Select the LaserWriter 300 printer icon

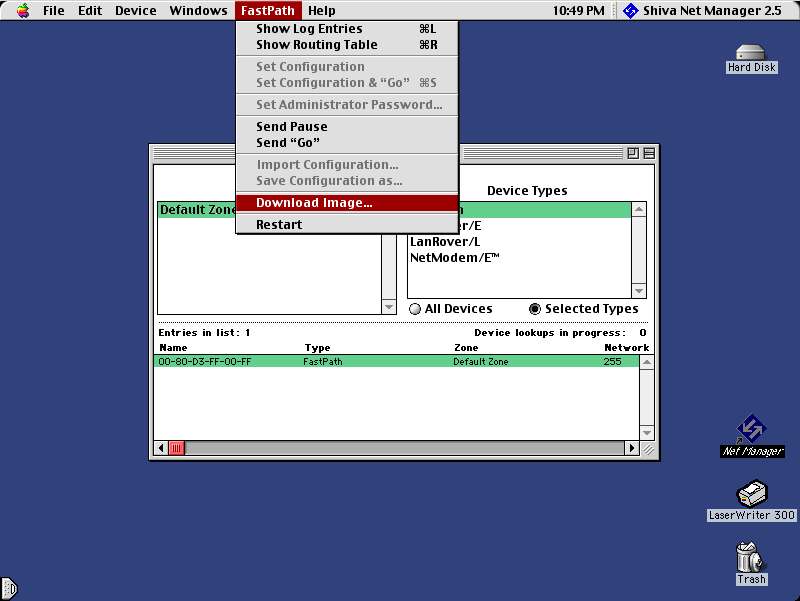(751, 494)
